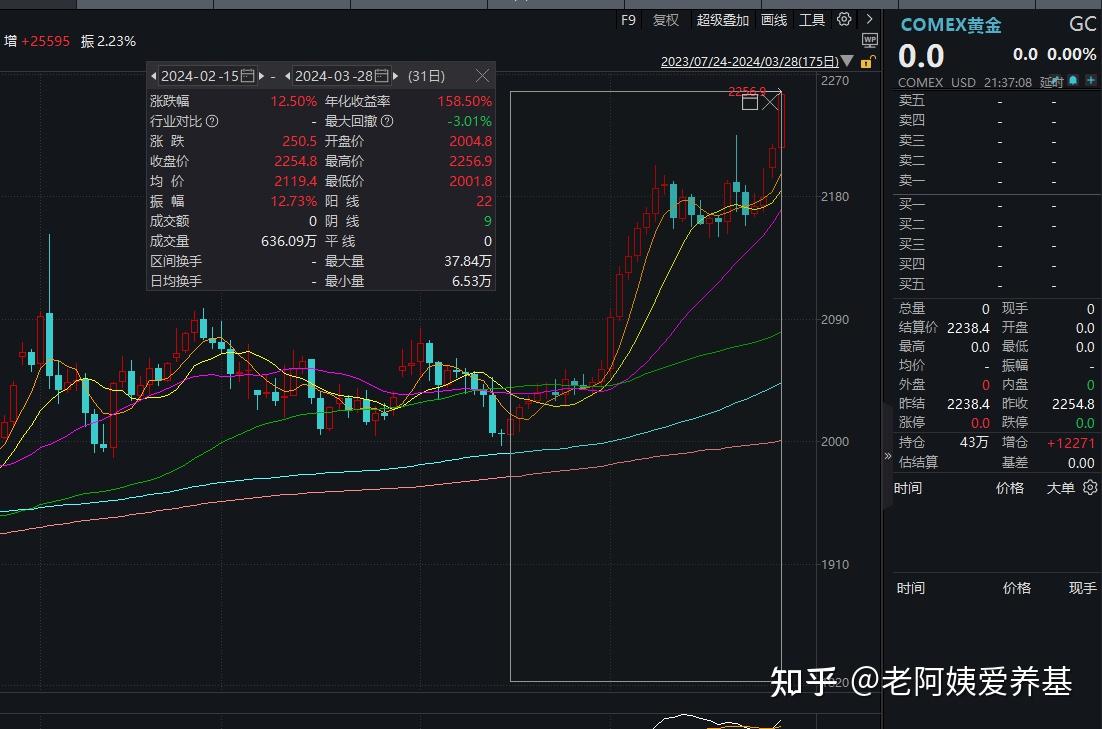Click the calendar icon beside 2024-02-15
This screenshot has height=729, width=1102.
[x=248, y=75]
